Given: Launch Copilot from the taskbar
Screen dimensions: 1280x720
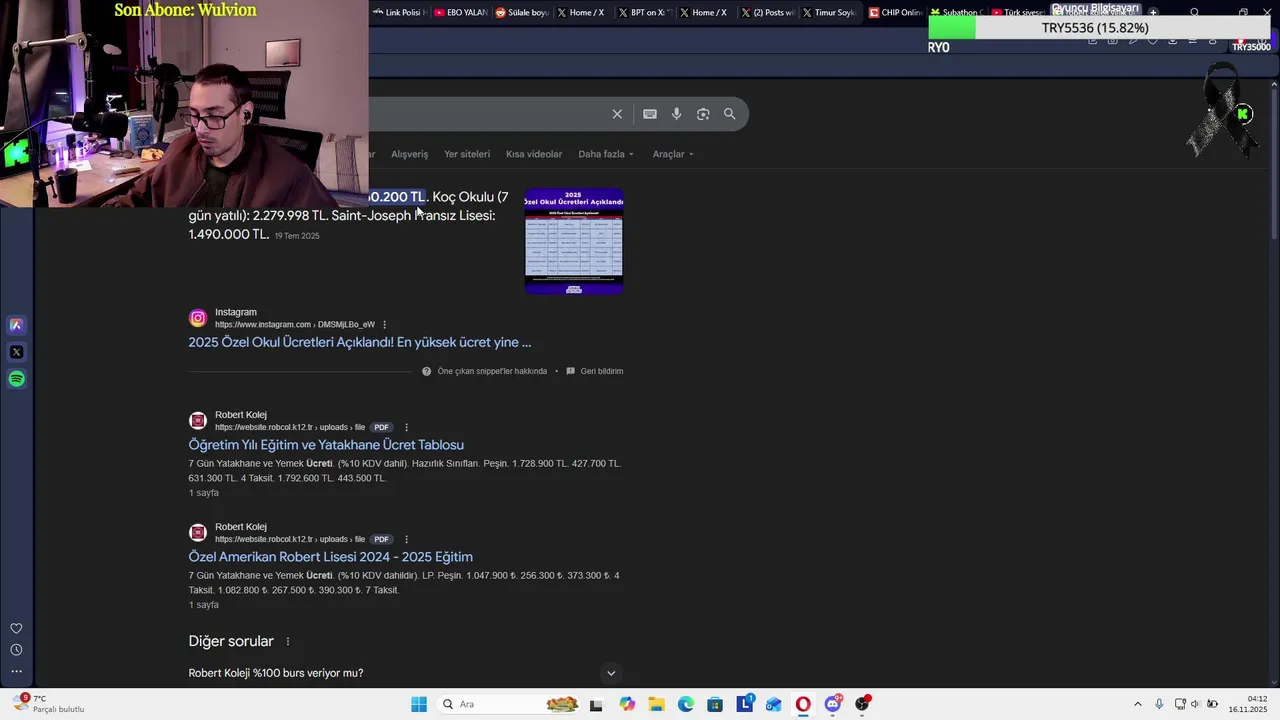Looking at the screenshot, I should [x=627, y=704].
